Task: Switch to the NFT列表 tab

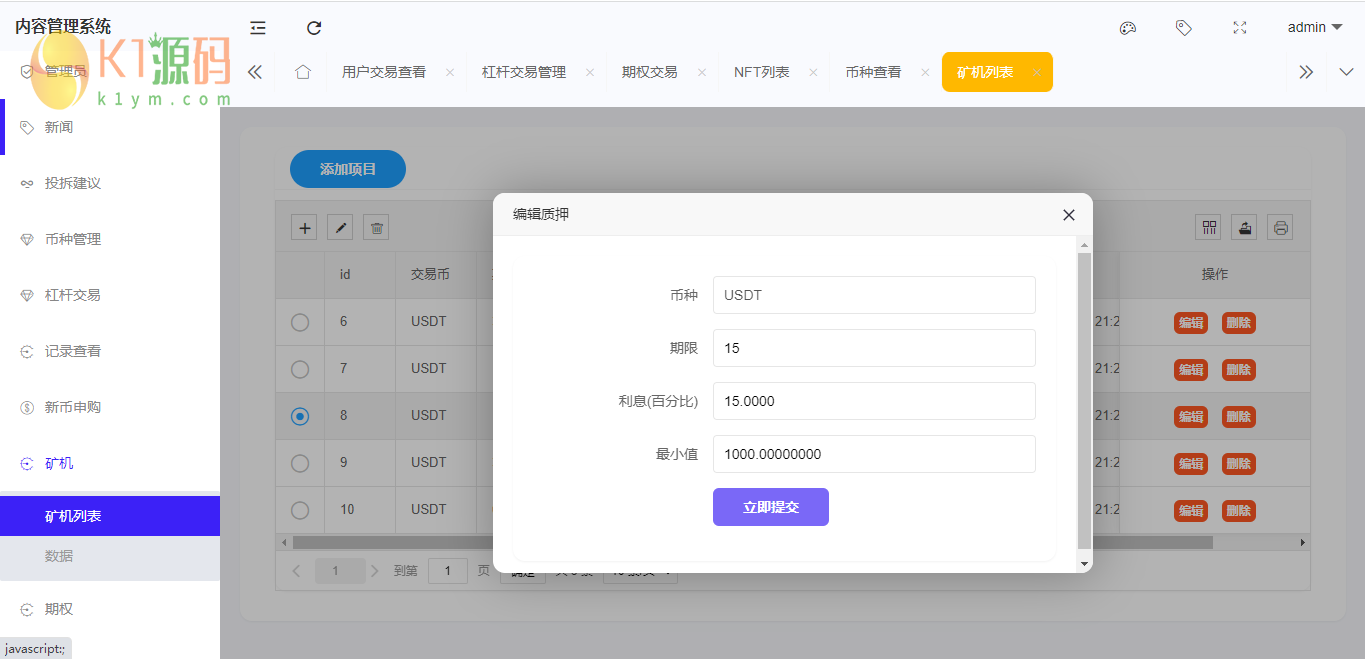Action: point(761,72)
